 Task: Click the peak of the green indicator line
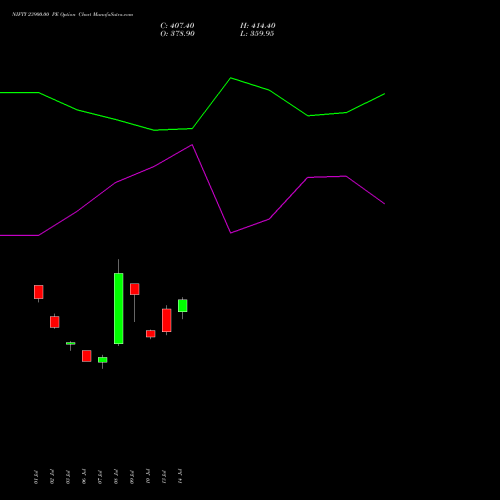coord(231,78)
